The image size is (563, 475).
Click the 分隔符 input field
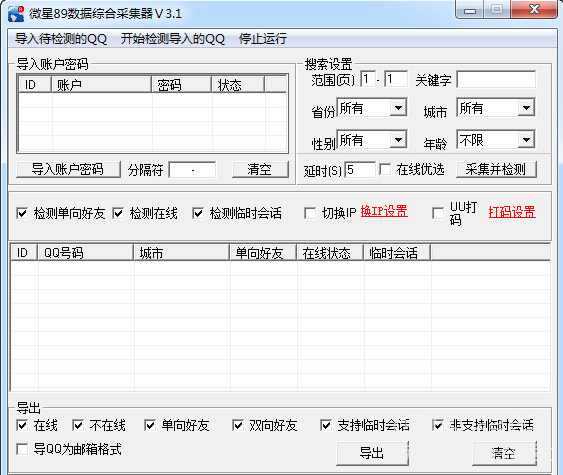[192, 170]
